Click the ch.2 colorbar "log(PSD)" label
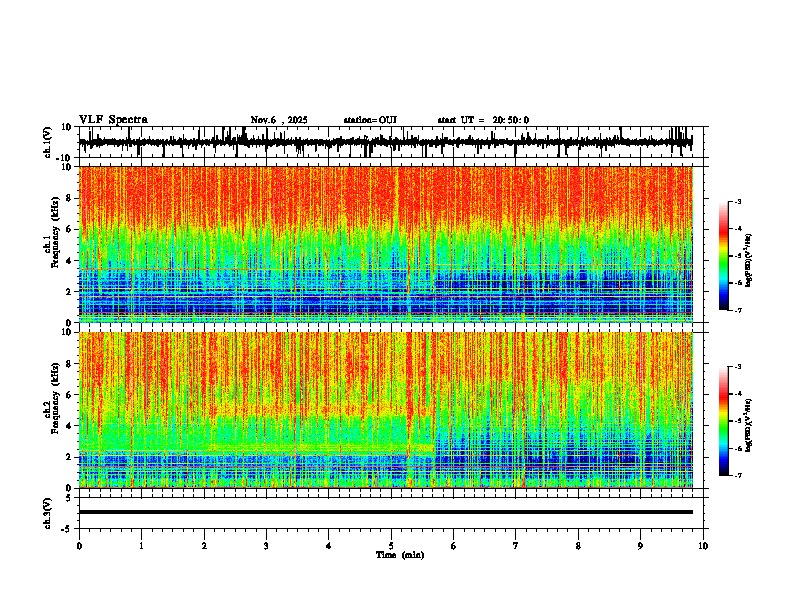 748,425
